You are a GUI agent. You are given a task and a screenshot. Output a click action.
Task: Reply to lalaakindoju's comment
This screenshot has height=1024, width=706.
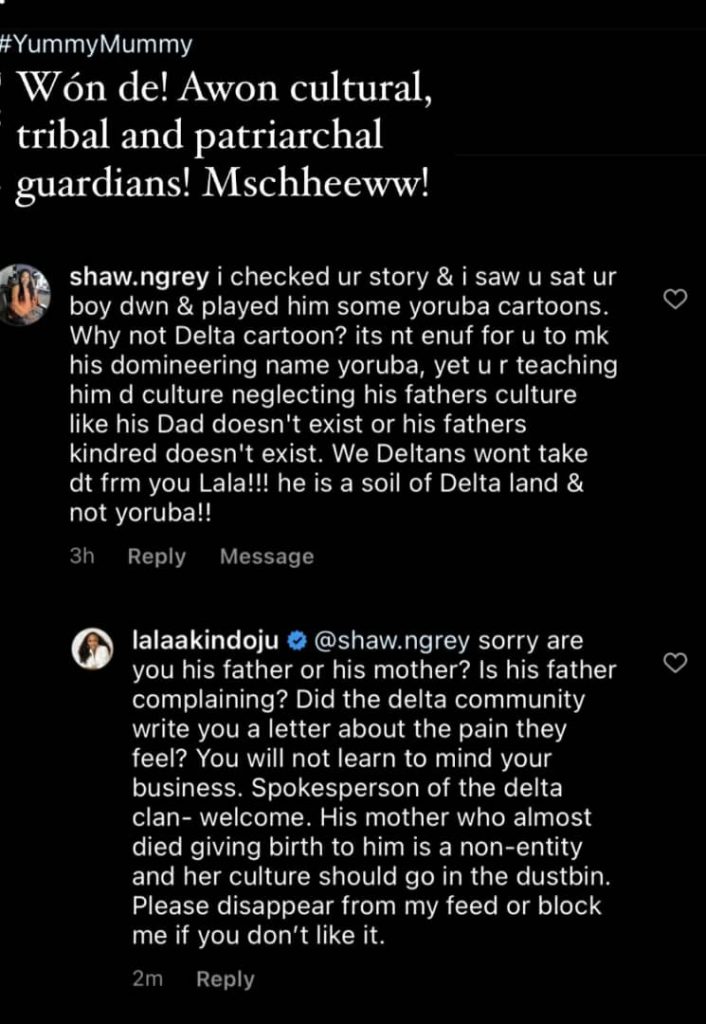225,980
